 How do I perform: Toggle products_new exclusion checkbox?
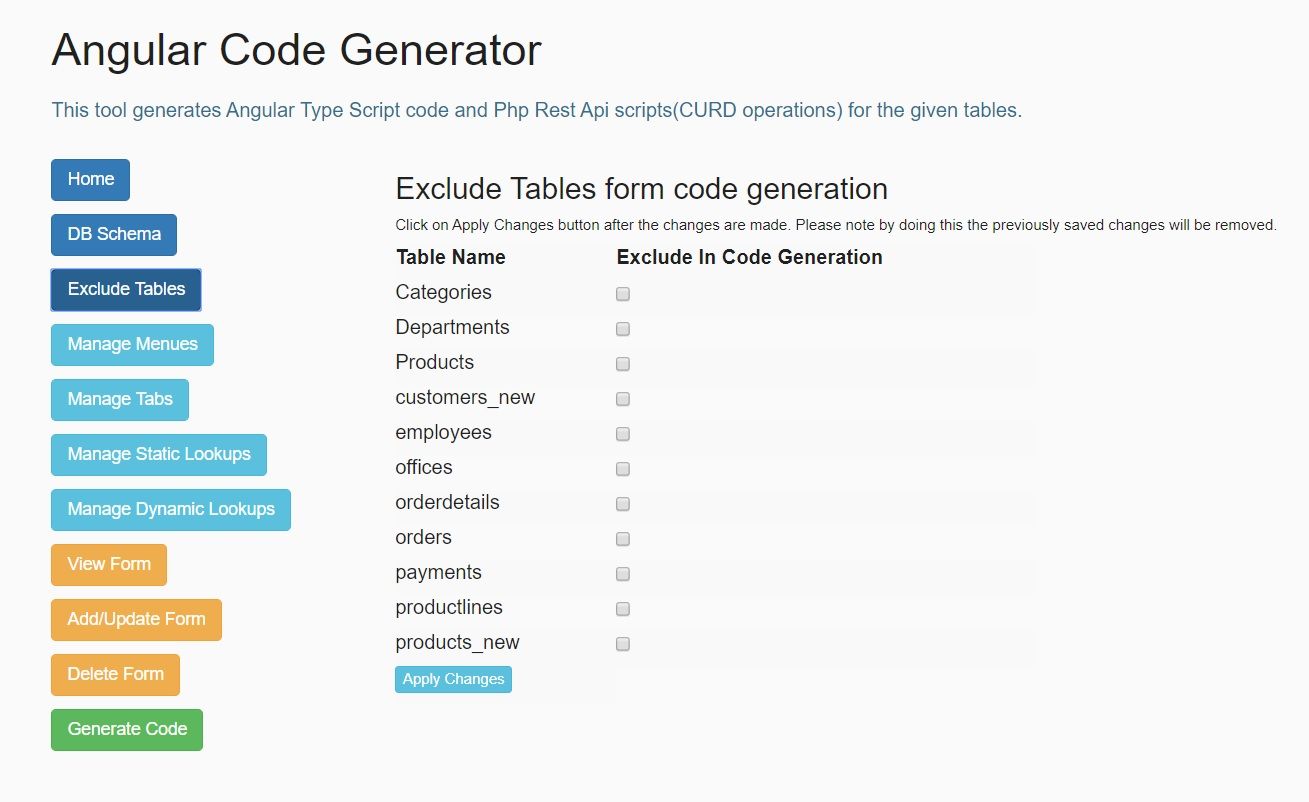(623, 644)
